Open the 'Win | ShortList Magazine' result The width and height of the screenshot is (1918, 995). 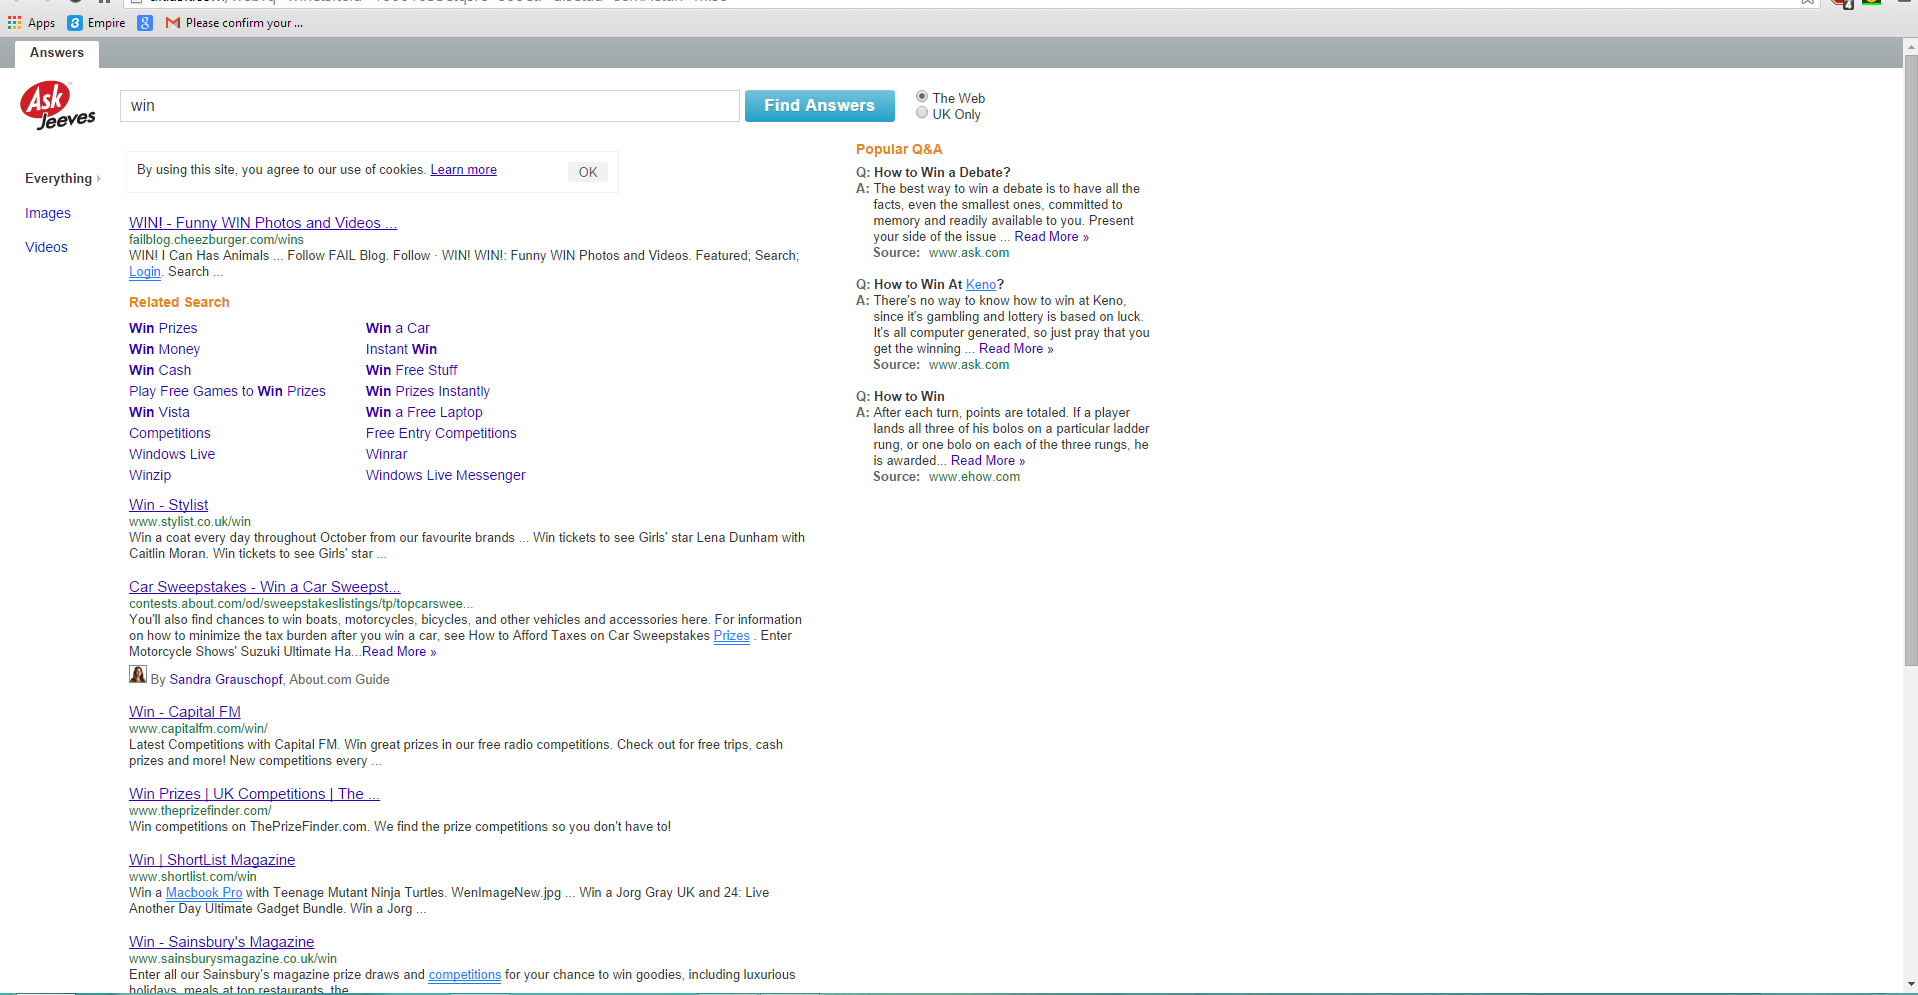point(212,860)
